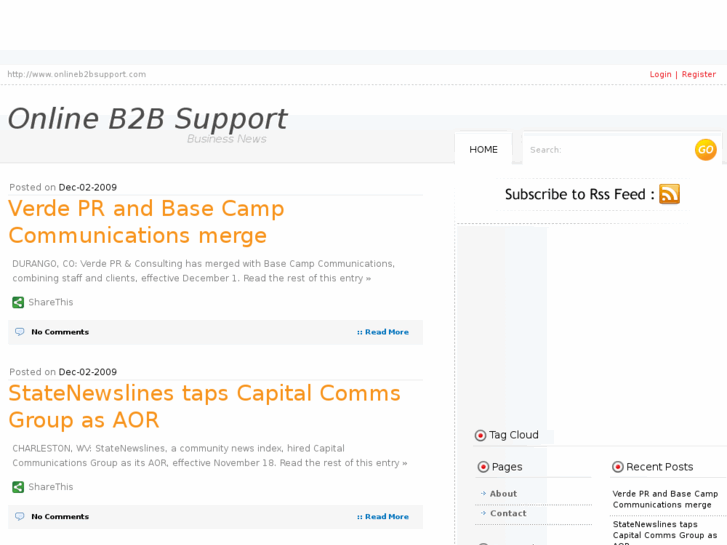Open the About page link
Screen dimensions: 727x545
click(503, 494)
